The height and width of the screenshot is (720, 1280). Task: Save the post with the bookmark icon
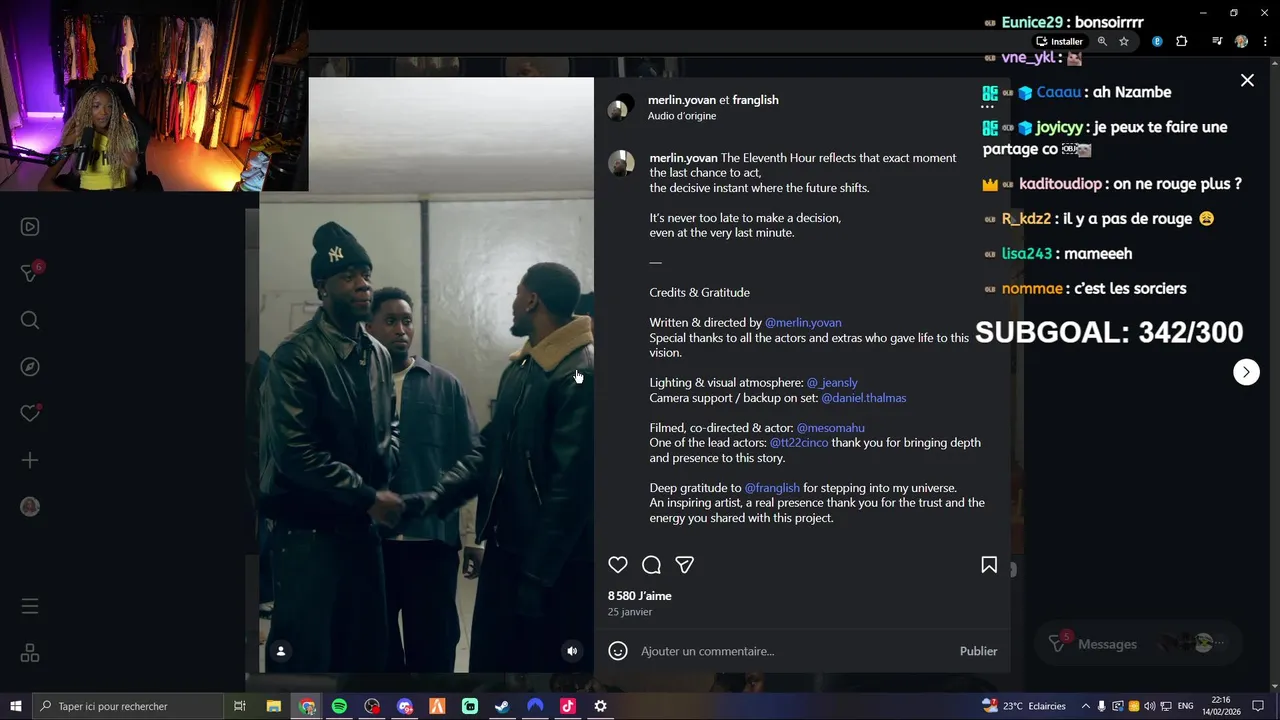tap(989, 565)
